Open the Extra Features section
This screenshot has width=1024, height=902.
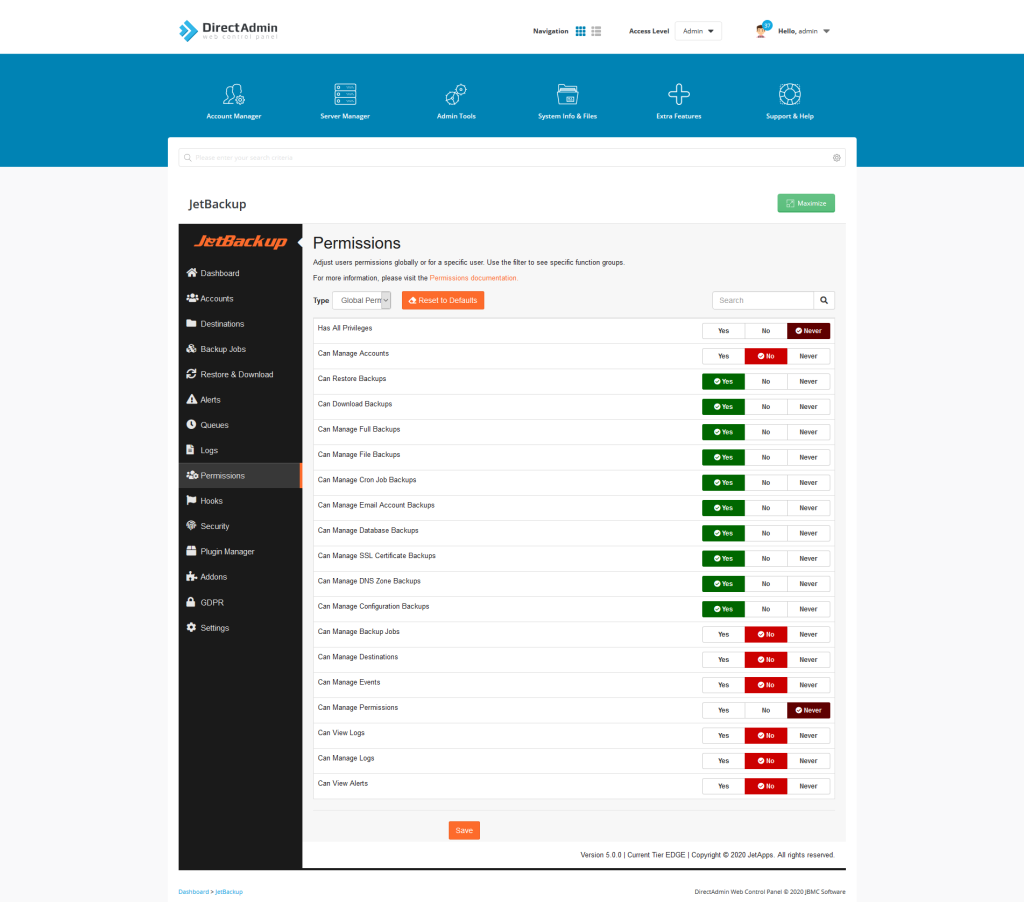tap(678, 100)
